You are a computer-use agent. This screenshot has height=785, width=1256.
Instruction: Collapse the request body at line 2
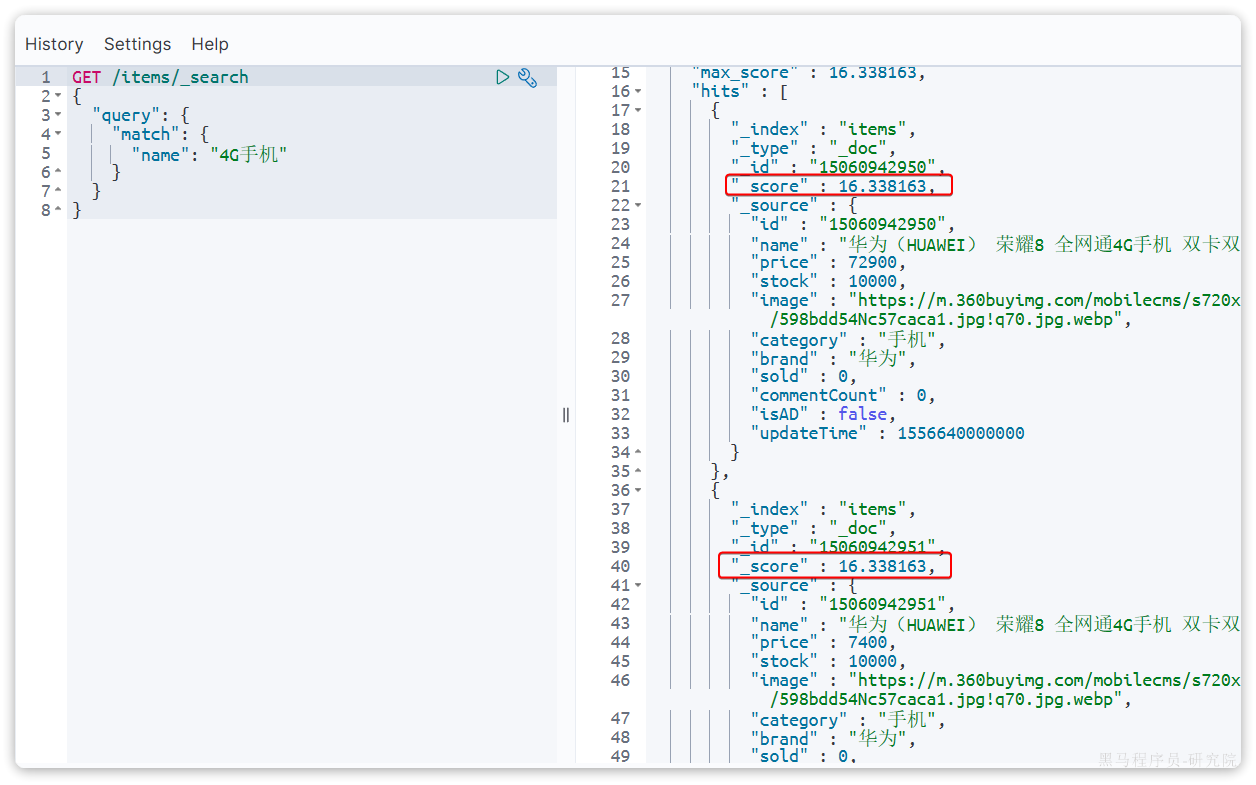(x=58, y=96)
